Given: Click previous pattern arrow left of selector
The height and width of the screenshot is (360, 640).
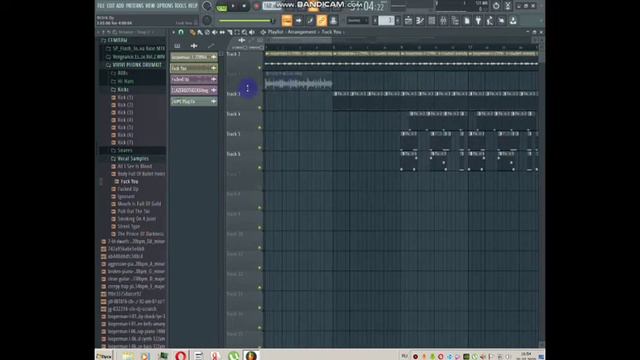Looking at the screenshot, I should tap(375, 20).
